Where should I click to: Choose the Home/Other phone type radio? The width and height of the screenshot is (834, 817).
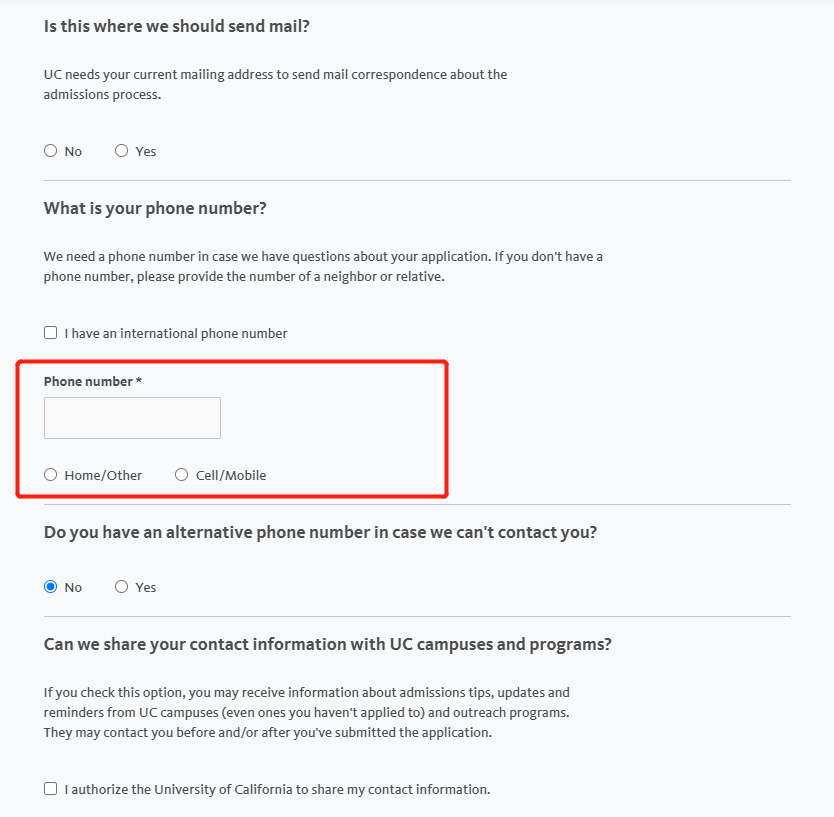click(x=51, y=475)
